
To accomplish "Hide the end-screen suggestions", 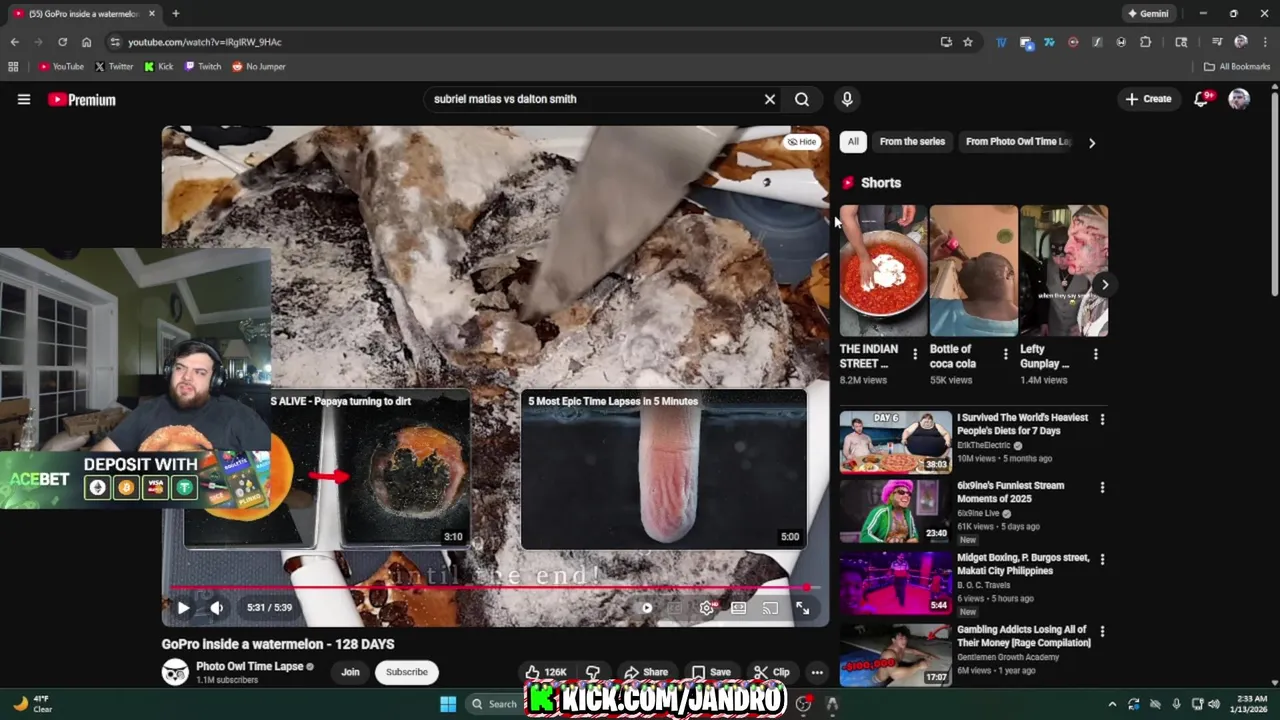I will (x=802, y=142).
